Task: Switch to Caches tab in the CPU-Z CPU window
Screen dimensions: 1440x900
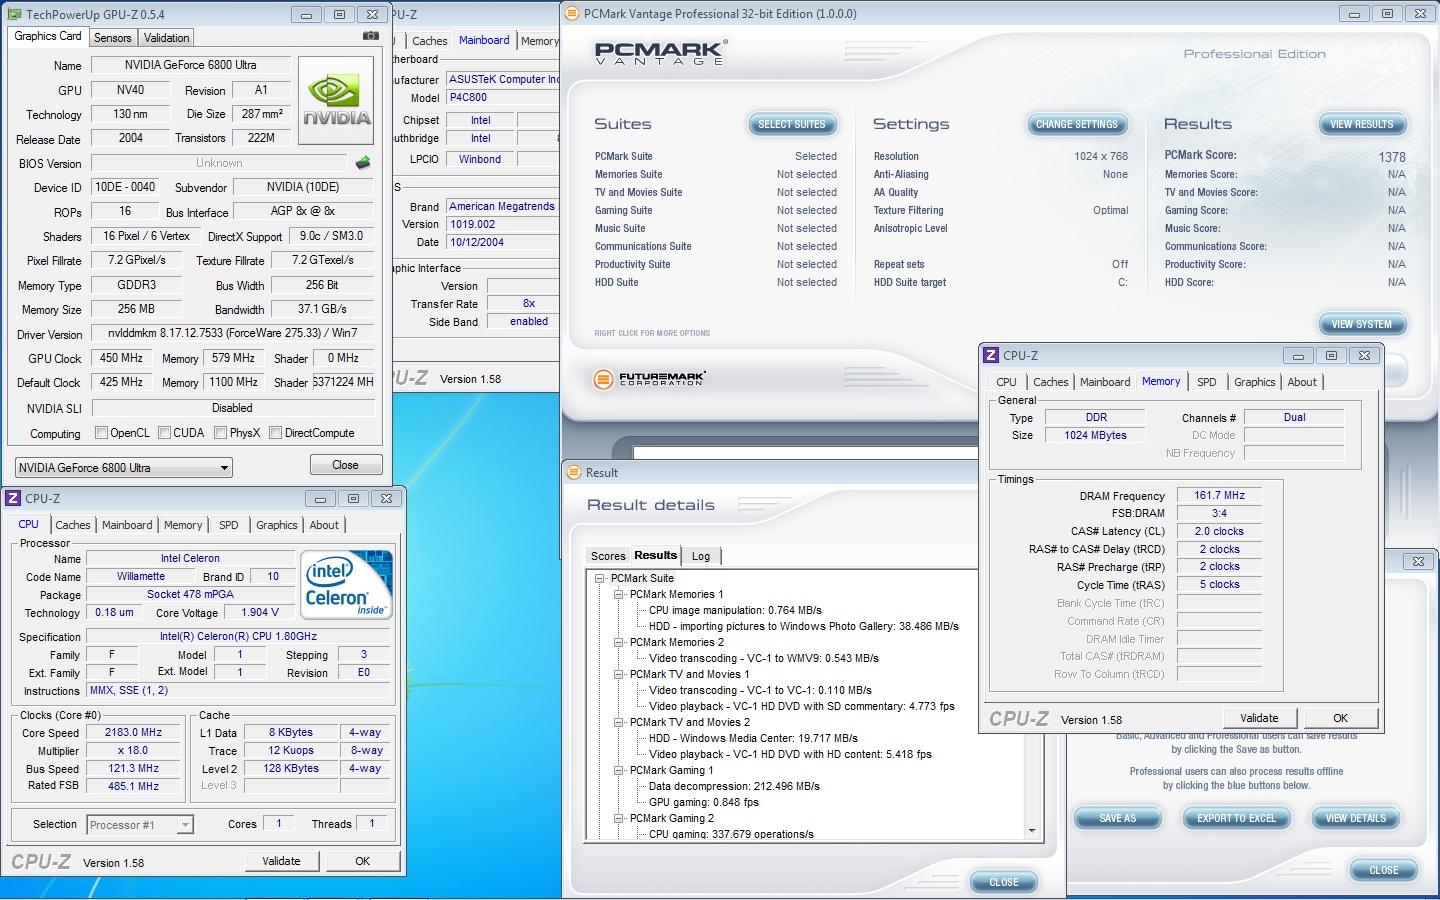Action: pos(72,525)
